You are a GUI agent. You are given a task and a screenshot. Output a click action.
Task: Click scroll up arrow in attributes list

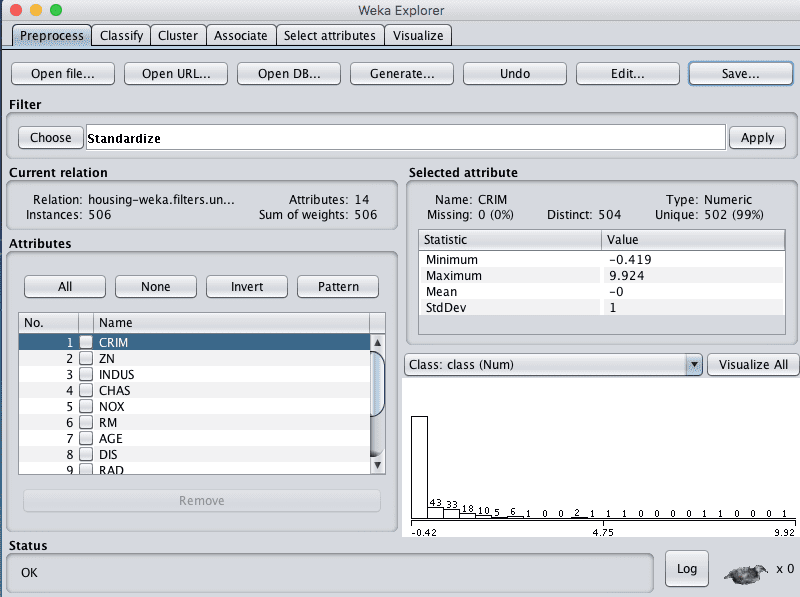coord(378,342)
